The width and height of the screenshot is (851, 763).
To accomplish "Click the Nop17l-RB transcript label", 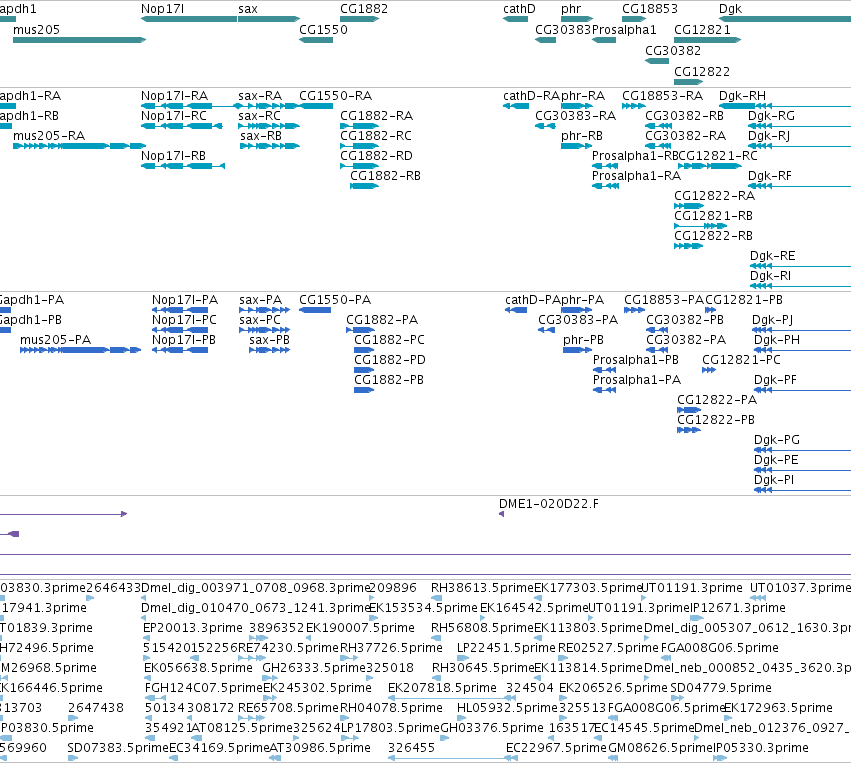I will (173, 156).
